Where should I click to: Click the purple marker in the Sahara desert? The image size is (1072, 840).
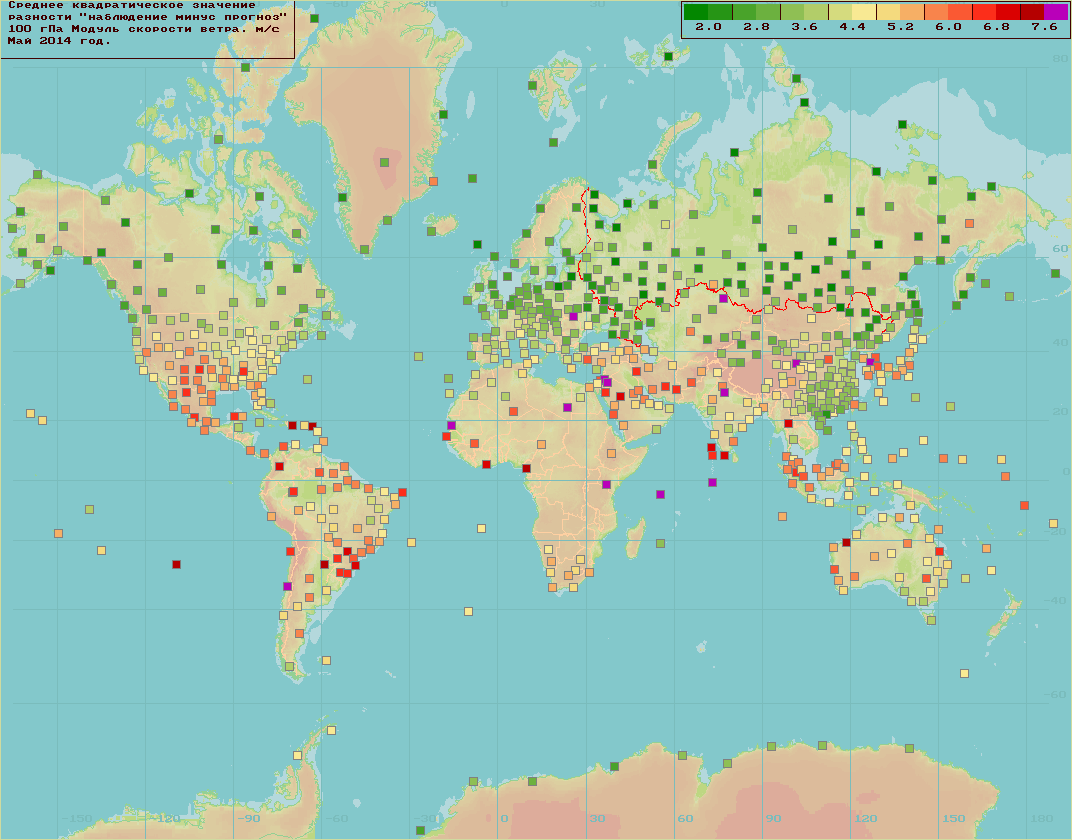[x=567, y=407]
